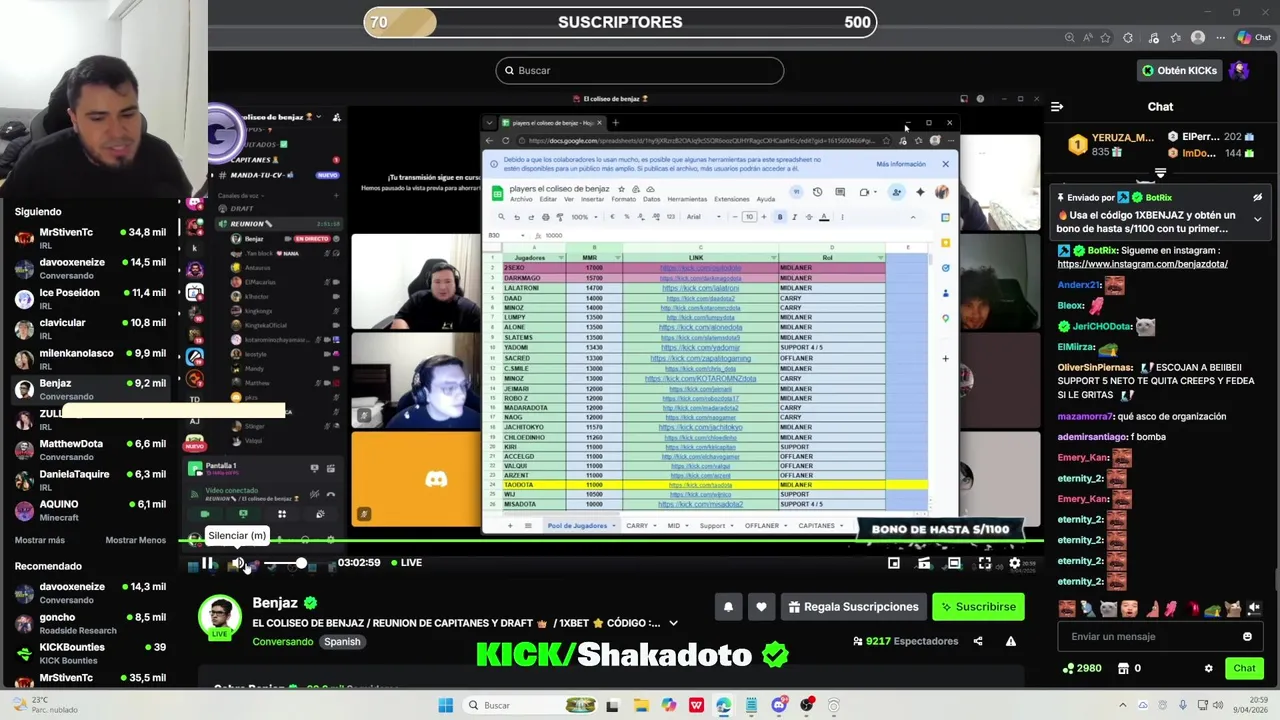Mute the stream with the speaker icon
Screen dimensions: 1280x720
pos(237,563)
